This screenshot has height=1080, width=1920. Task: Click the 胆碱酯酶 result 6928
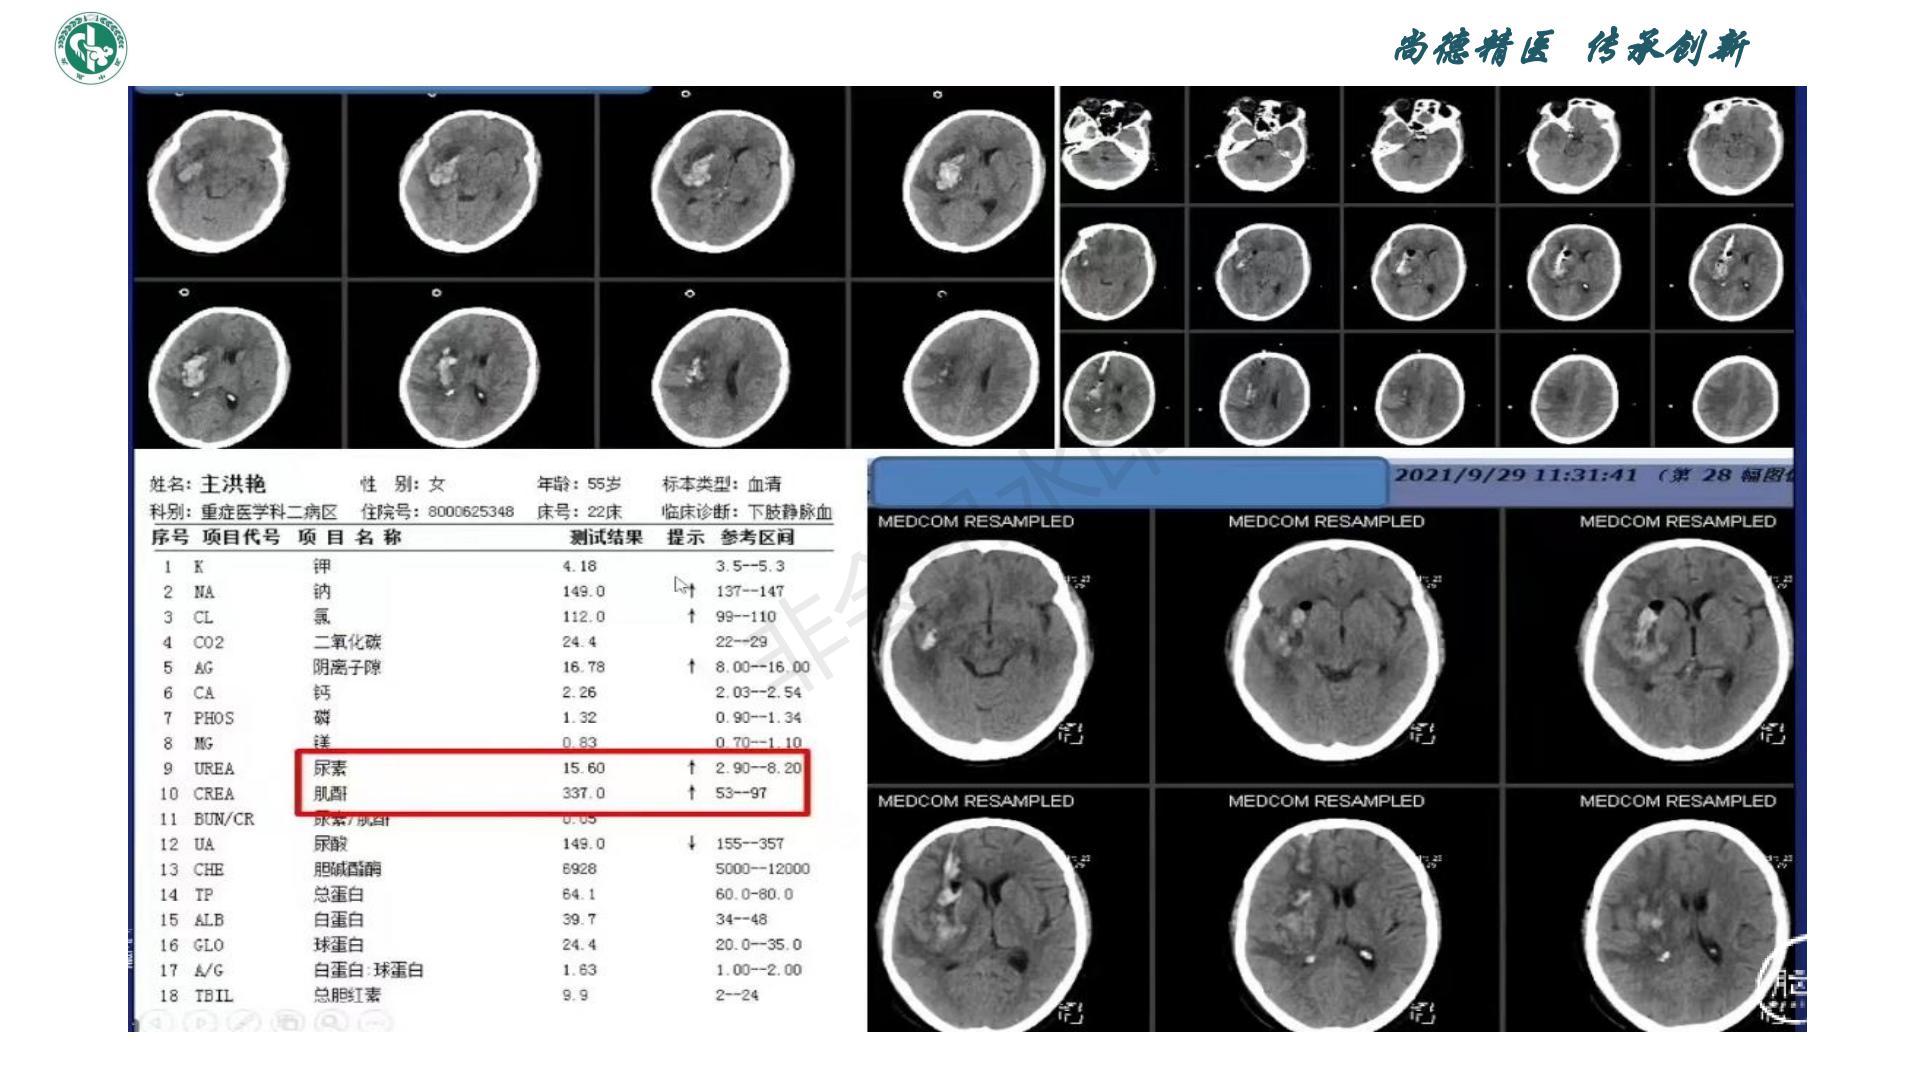[579, 869]
